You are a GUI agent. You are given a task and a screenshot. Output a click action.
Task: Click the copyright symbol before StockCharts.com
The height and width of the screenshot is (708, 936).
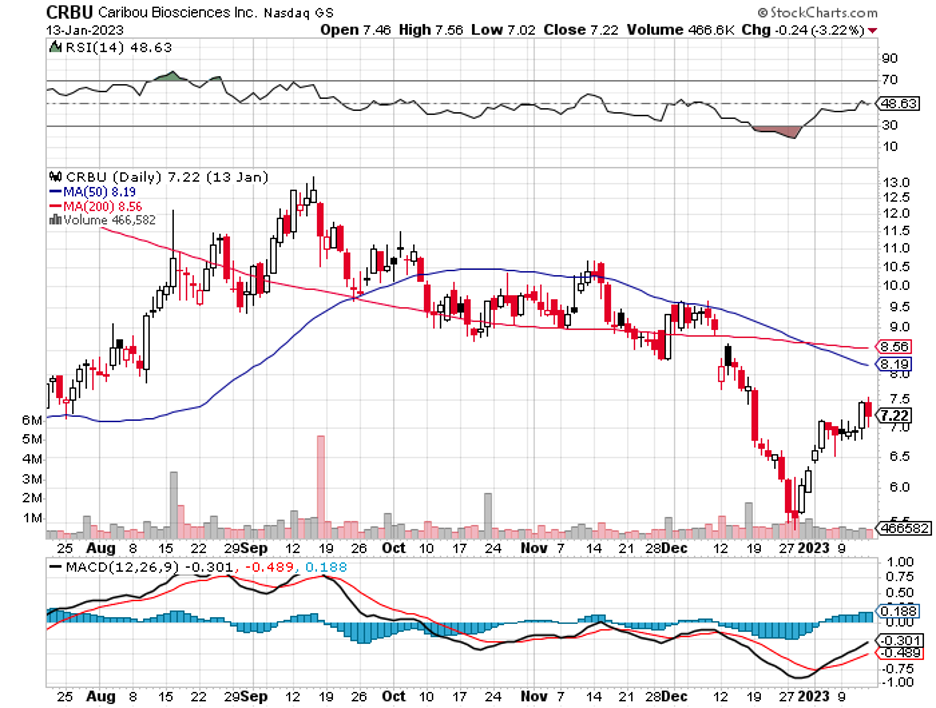[x=765, y=14]
